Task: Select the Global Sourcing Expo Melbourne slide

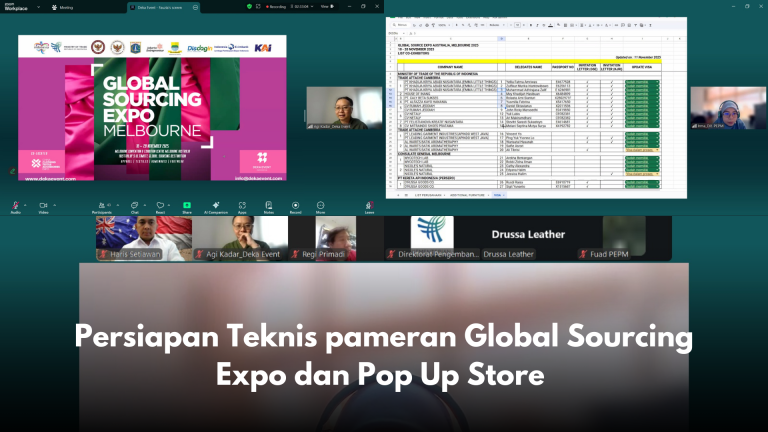Action: [152, 108]
